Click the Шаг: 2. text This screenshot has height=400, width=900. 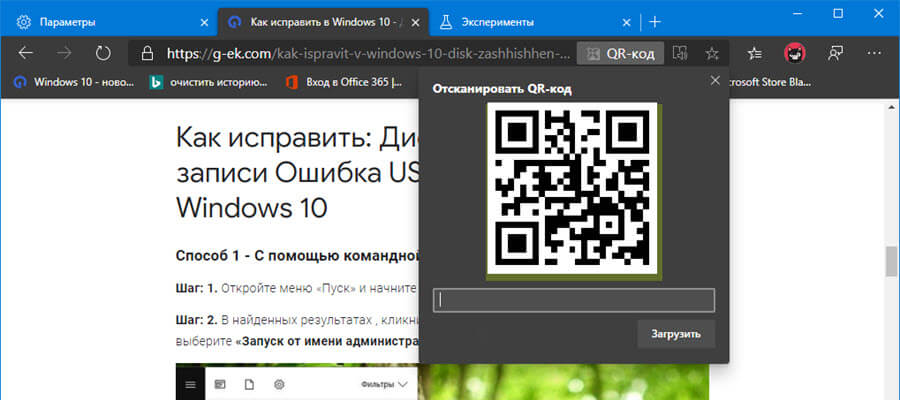click(197, 320)
